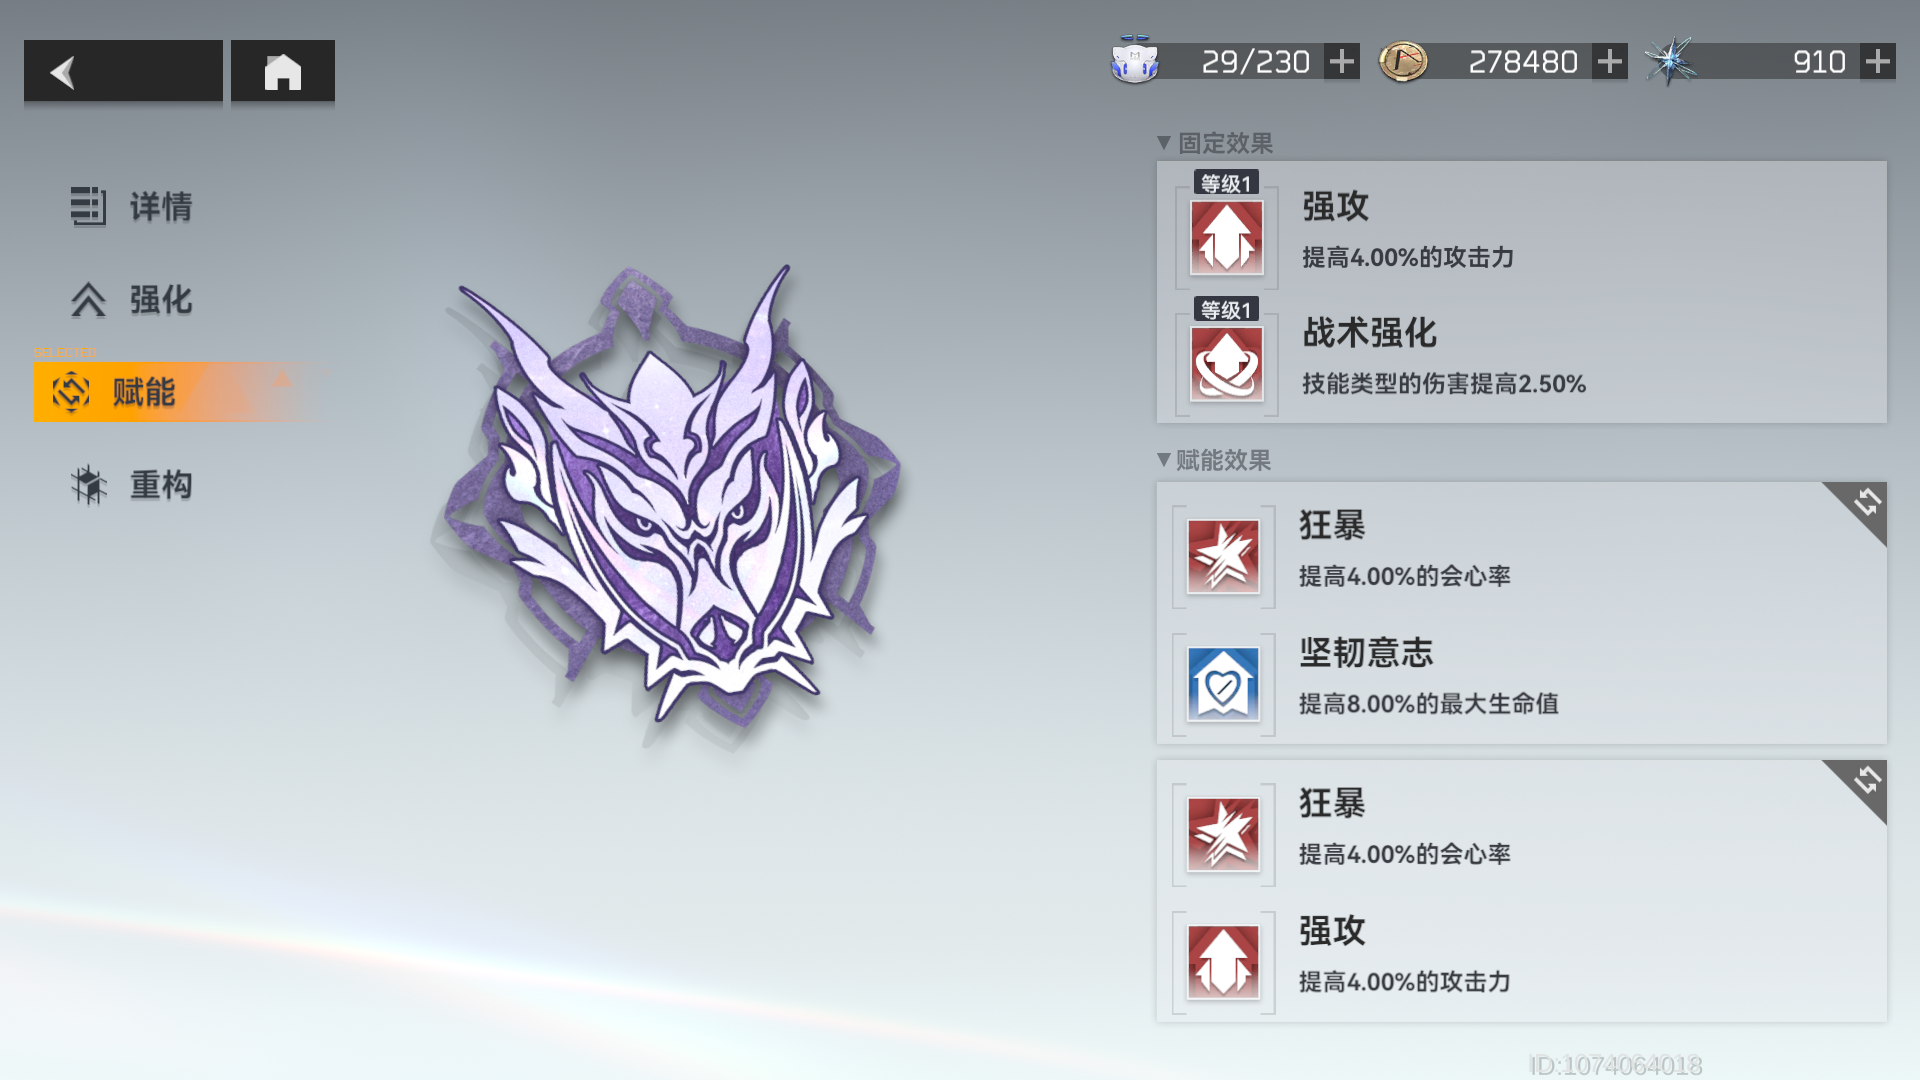Image resolution: width=1920 pixels, height=1080 pixels.
Task: Click the 29/230 stamina value
Action: (1255, 62)
